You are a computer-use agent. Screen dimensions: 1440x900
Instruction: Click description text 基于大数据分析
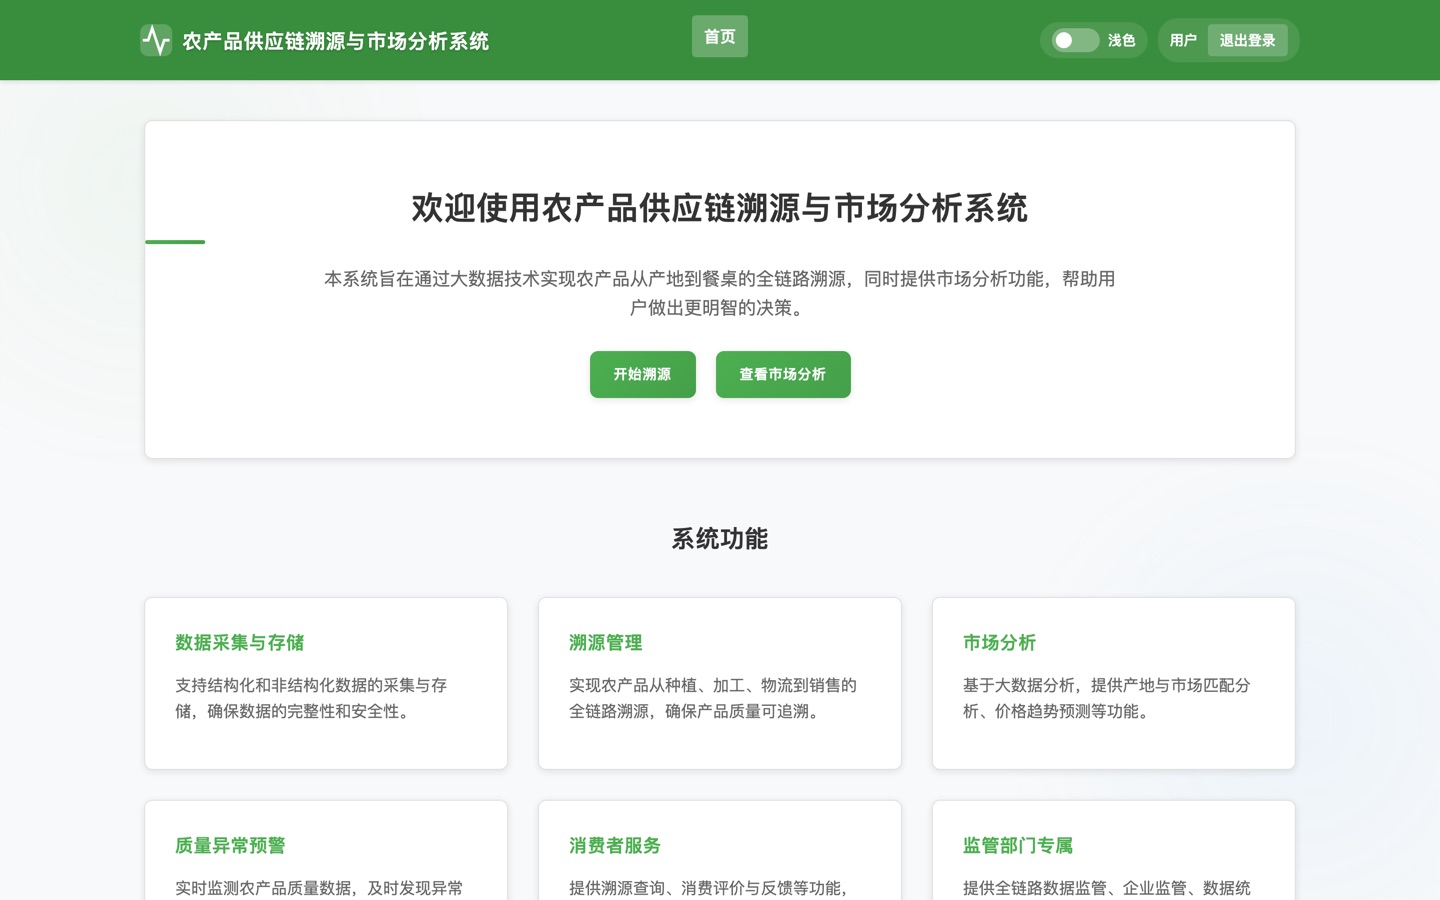pyautogui.click(x=1107, y=698)
